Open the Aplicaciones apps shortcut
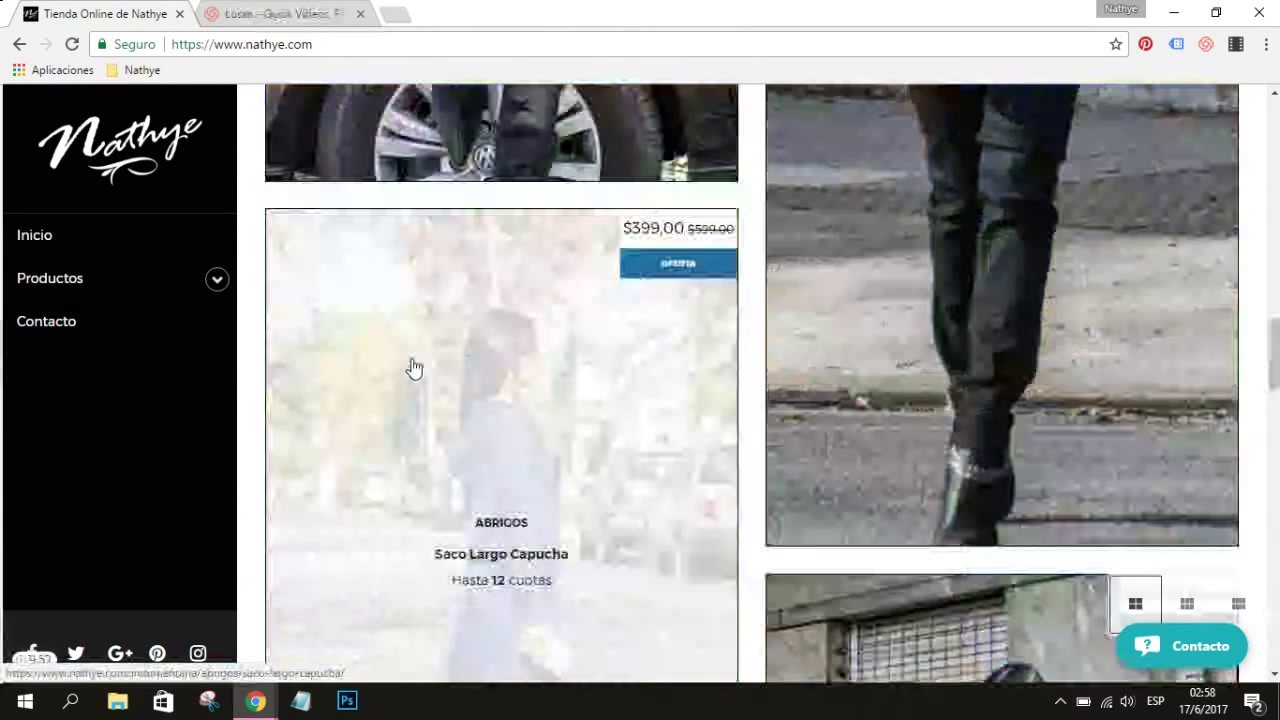 click(x=52, y=70)
